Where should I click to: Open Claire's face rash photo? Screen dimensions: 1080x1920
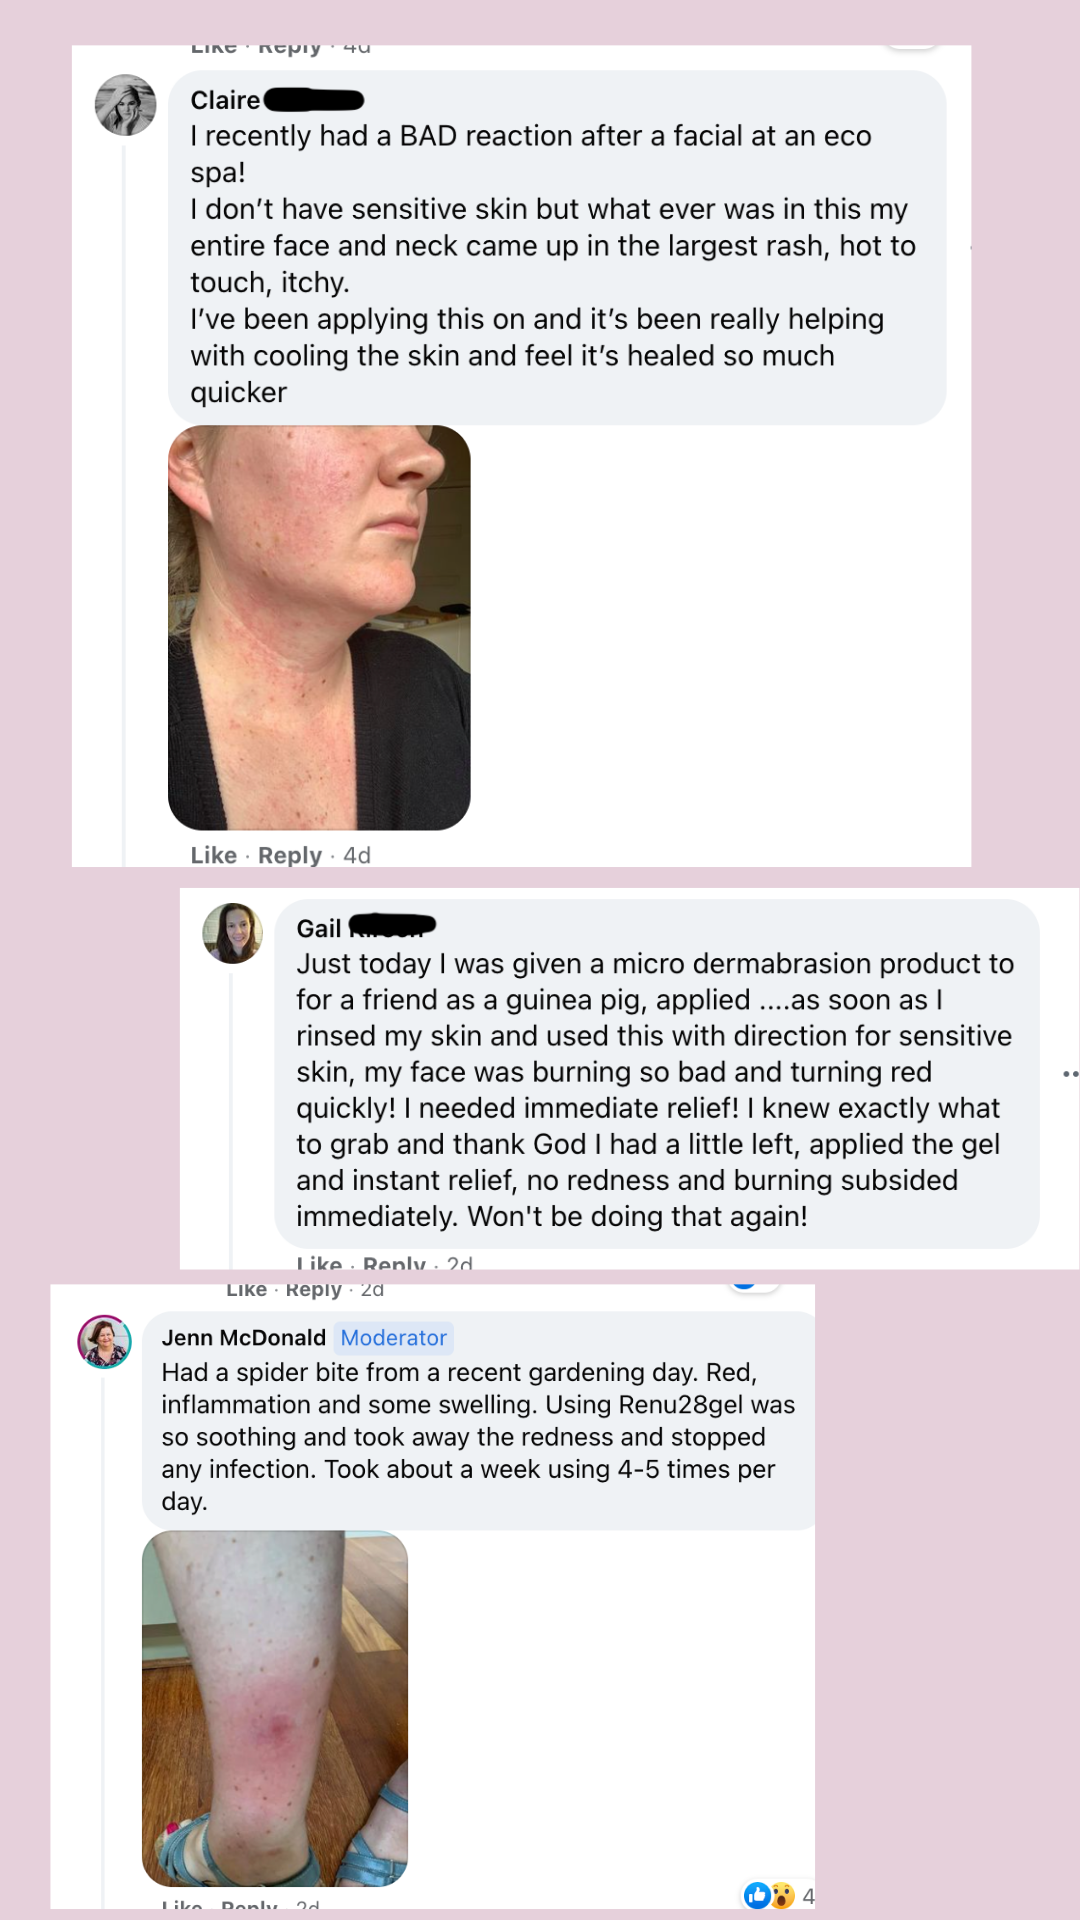(319, 628)
